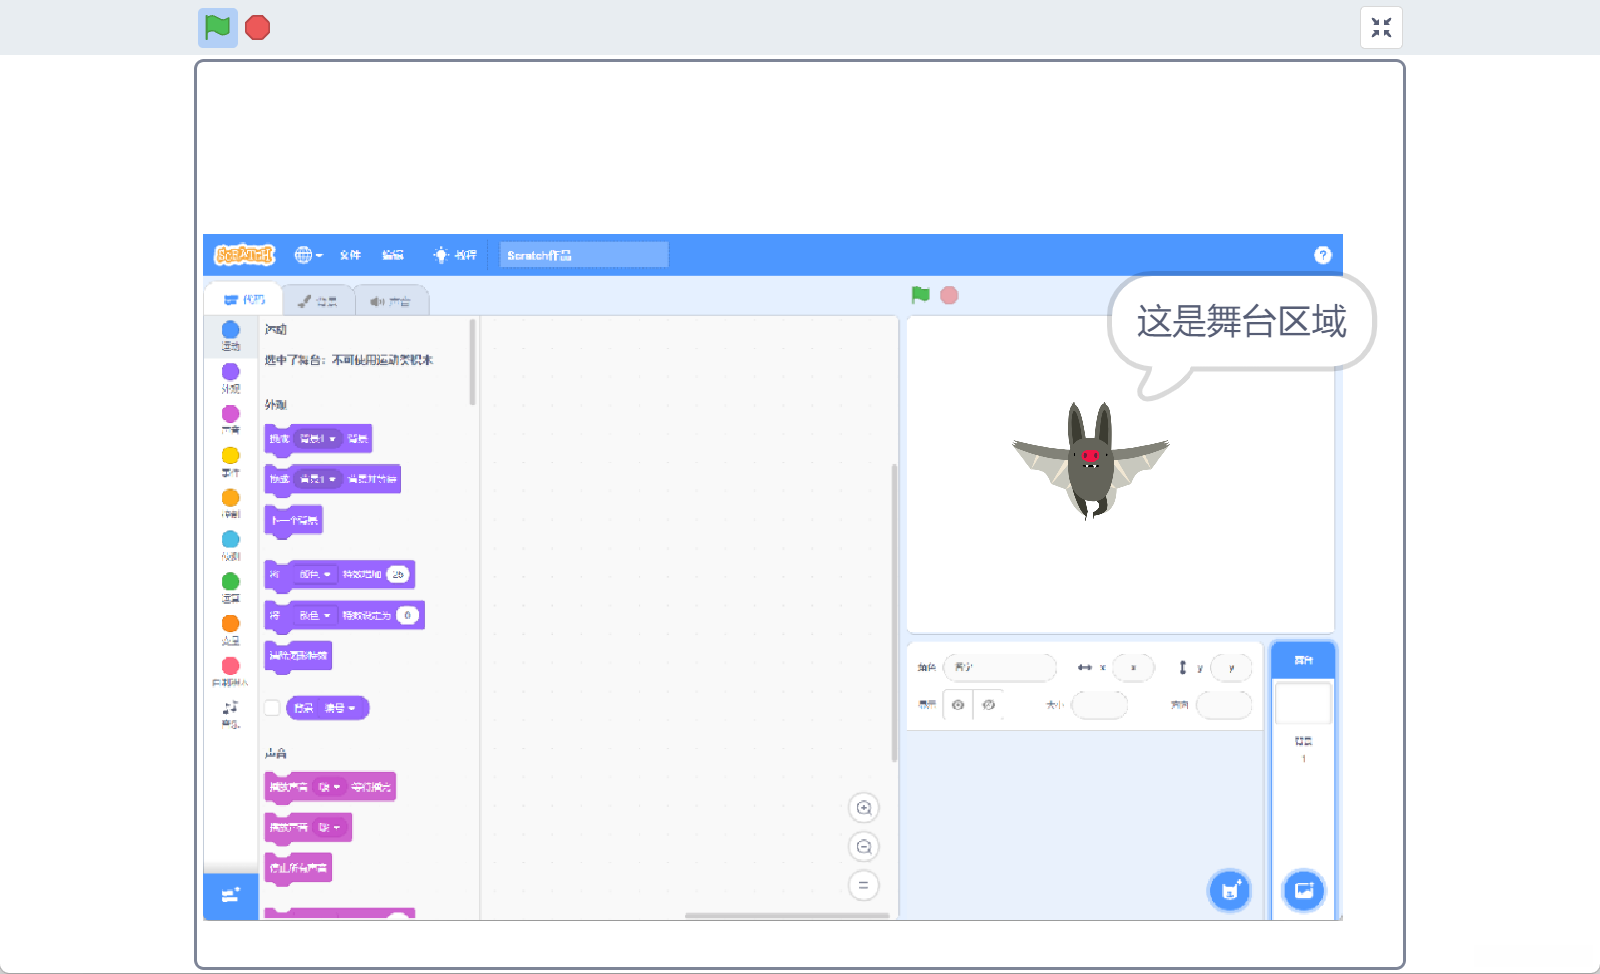This screenshot has height=974, width=1600.
Task: Open the tutorials lightbulb menu item
Action: coord(455,255)
